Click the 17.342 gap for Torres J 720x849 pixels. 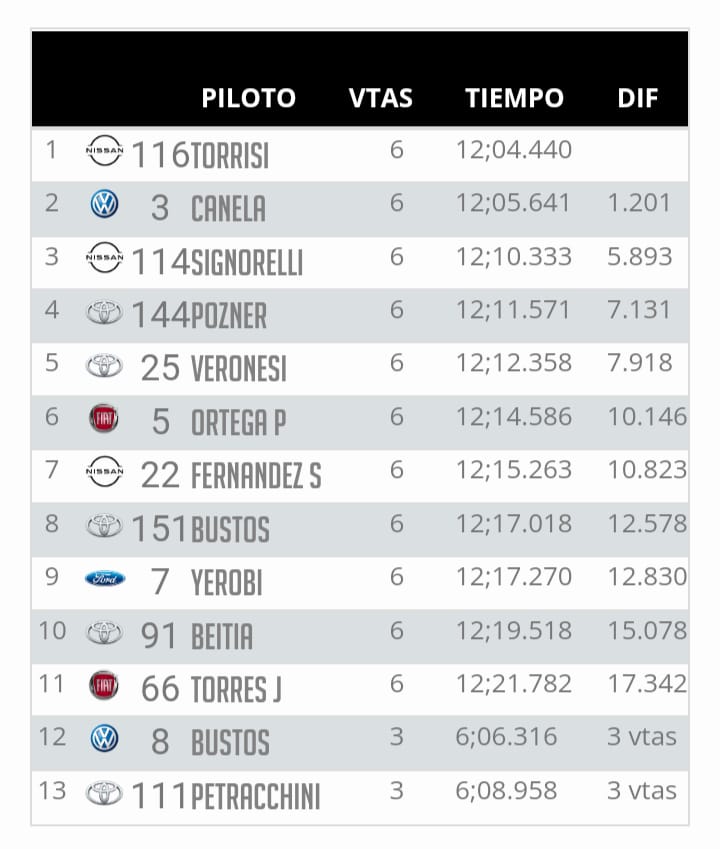(x=647, y=684)
